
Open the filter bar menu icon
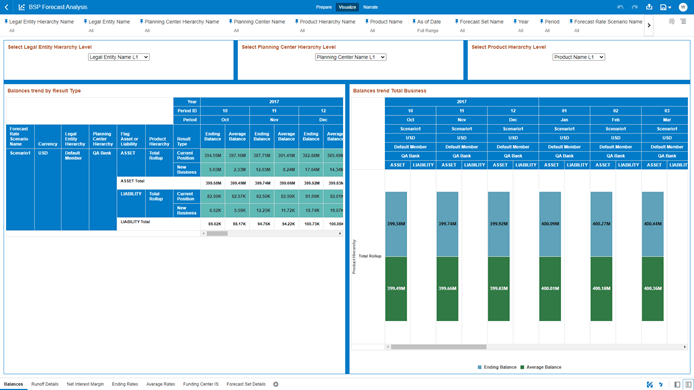pyautogui.click(x=683, y=21)
